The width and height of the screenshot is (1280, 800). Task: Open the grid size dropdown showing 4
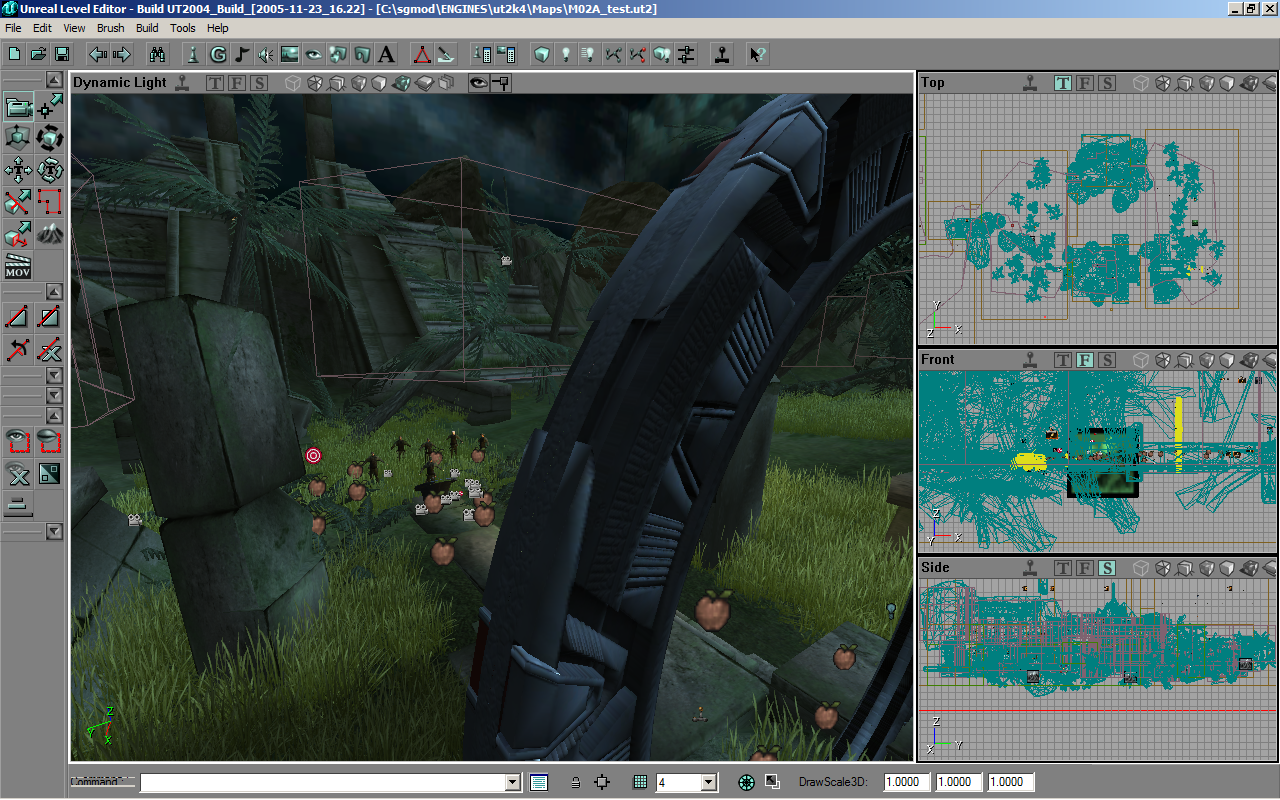point(710,782)
